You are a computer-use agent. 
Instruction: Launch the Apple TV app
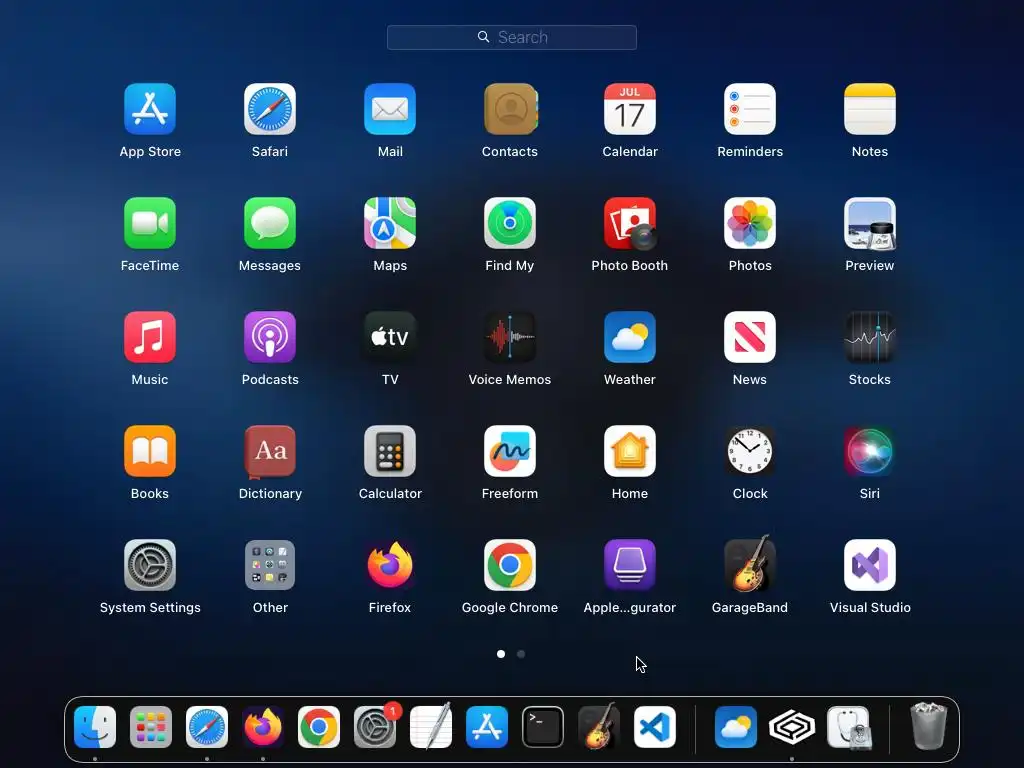390,337
